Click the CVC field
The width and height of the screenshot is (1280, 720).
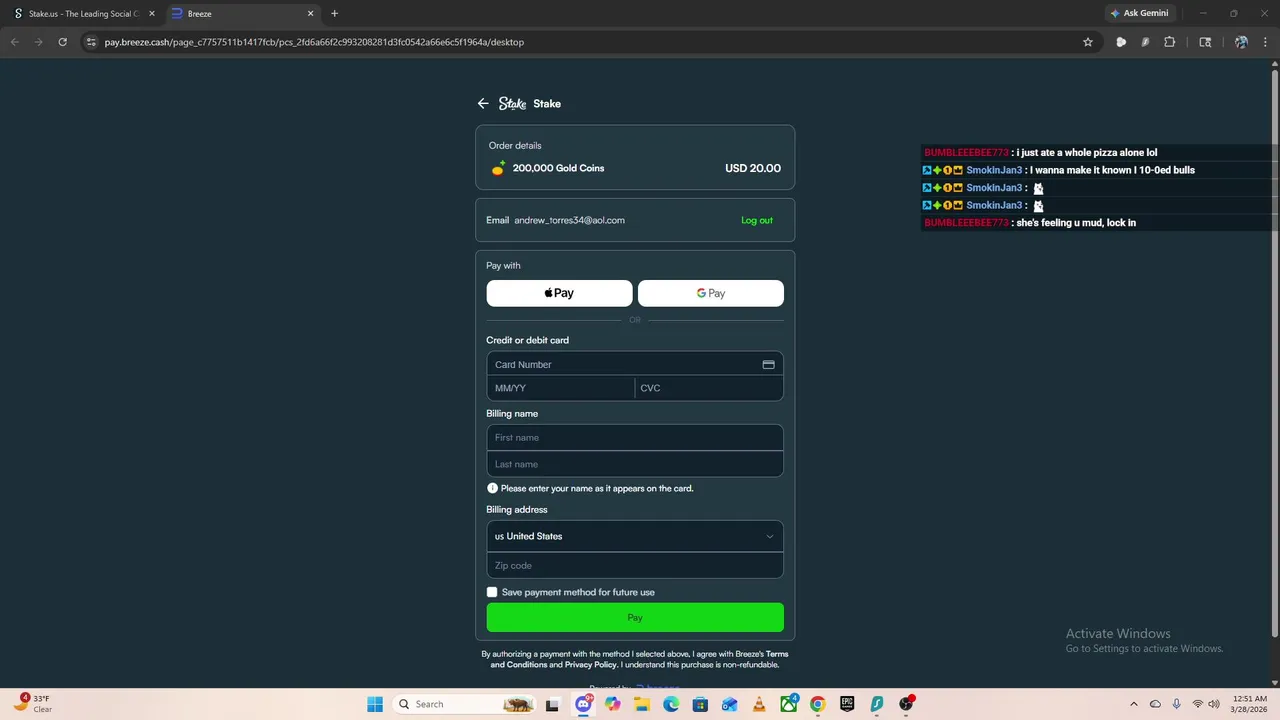click(709, 388)
